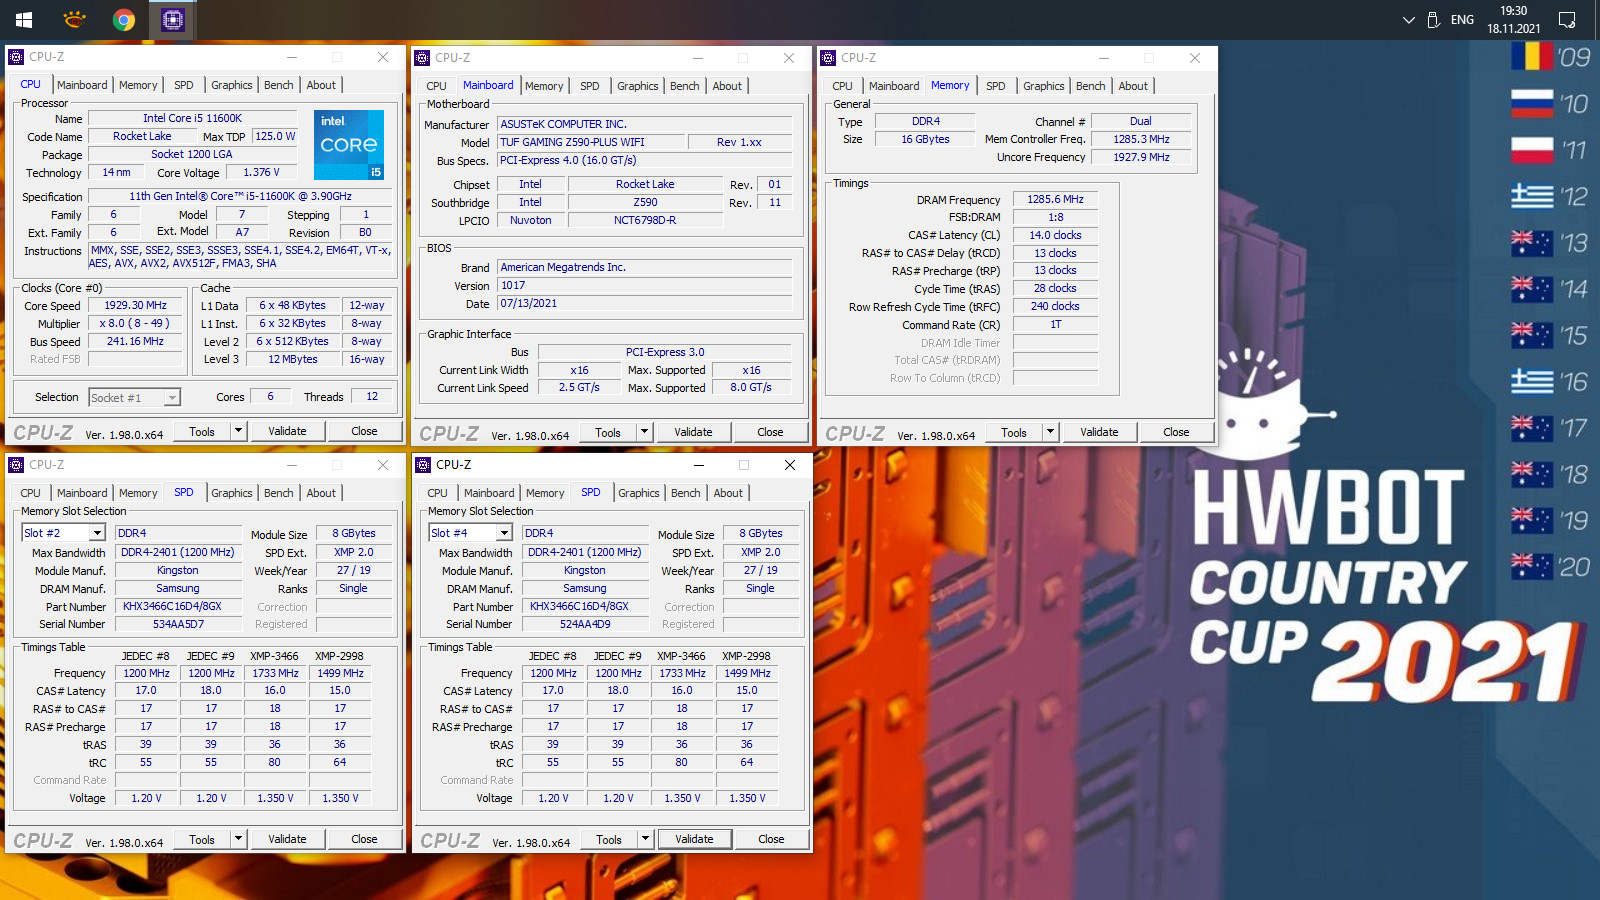This screenshot has width=1600, height=900.
Task: Switch to Bench tab in the CPU window
Action: click(x=279, y=85)
